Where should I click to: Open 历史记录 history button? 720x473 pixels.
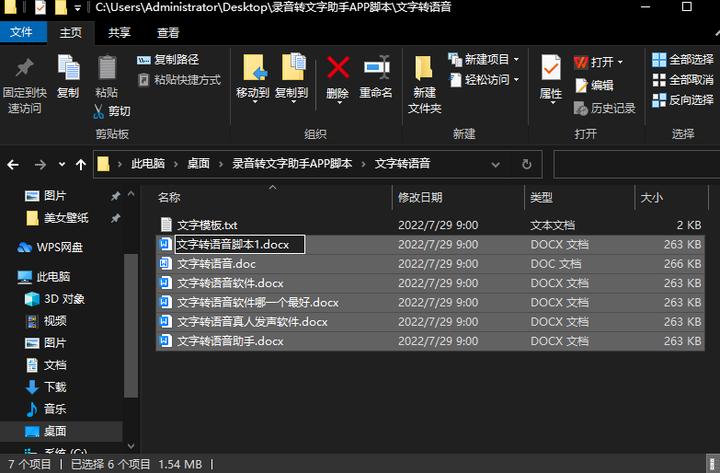(605, 108)
